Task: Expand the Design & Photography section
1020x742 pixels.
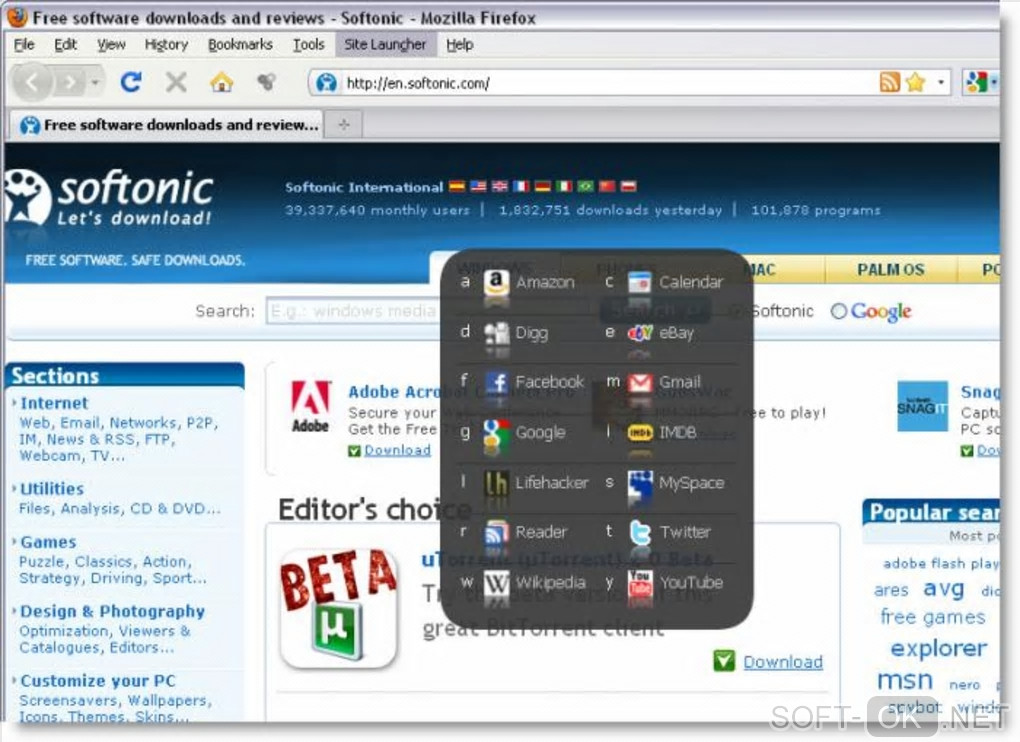Action: point(112,611)
